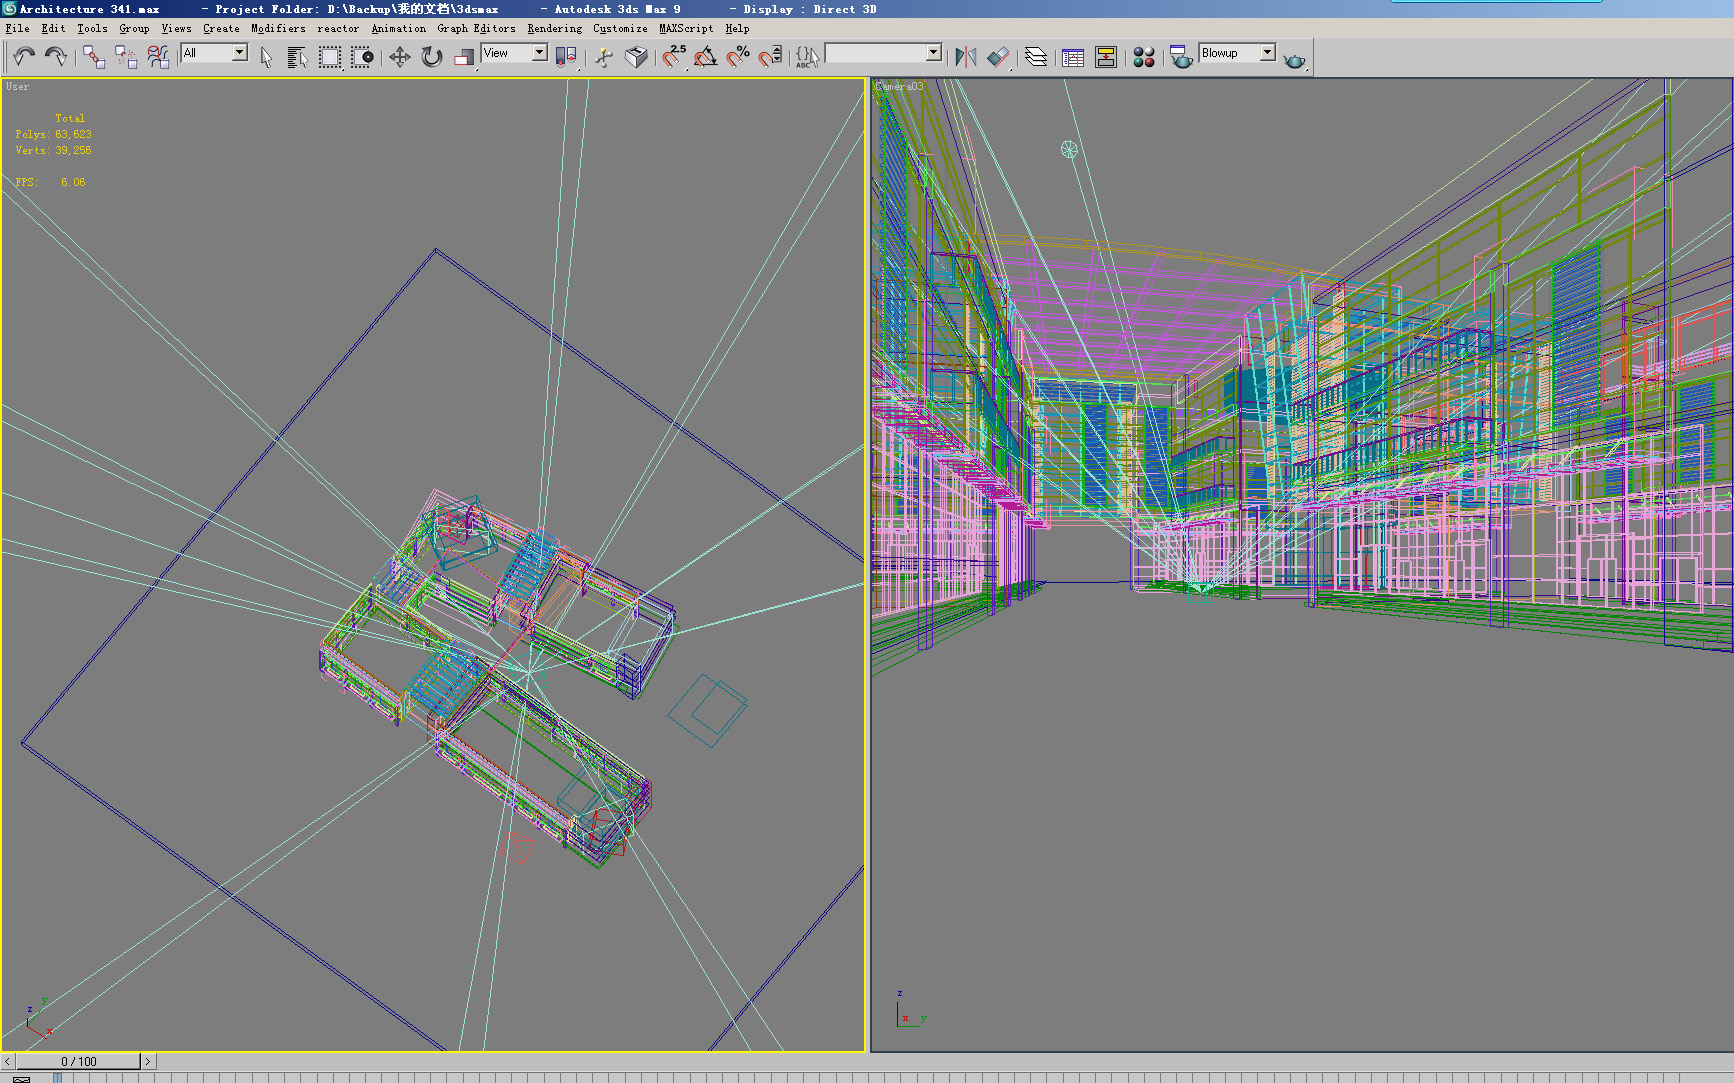Activate the Select and Move tool
The width and height of the screenshot is (1734, 1083).
tap(399, 57)
